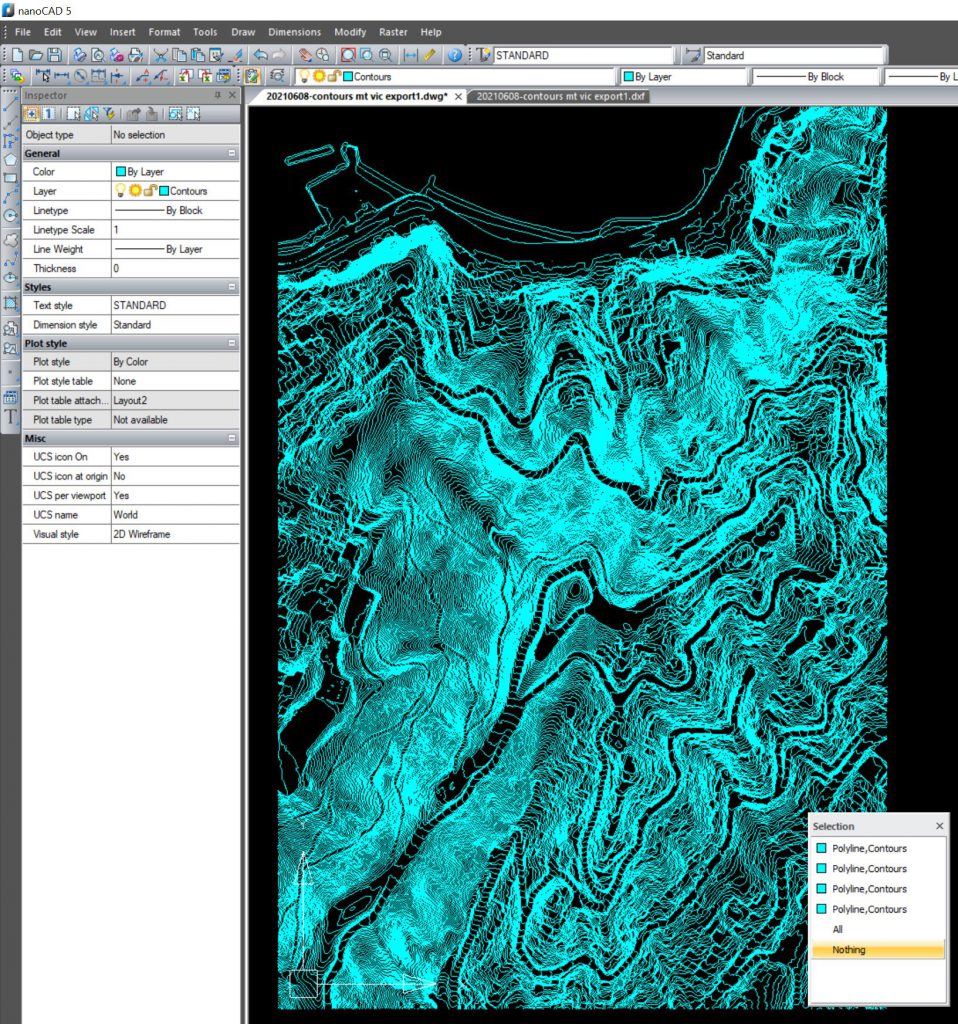Click the Quick select icon in Inspector
Screen dimensions: 958x1024
click(108, 114)
